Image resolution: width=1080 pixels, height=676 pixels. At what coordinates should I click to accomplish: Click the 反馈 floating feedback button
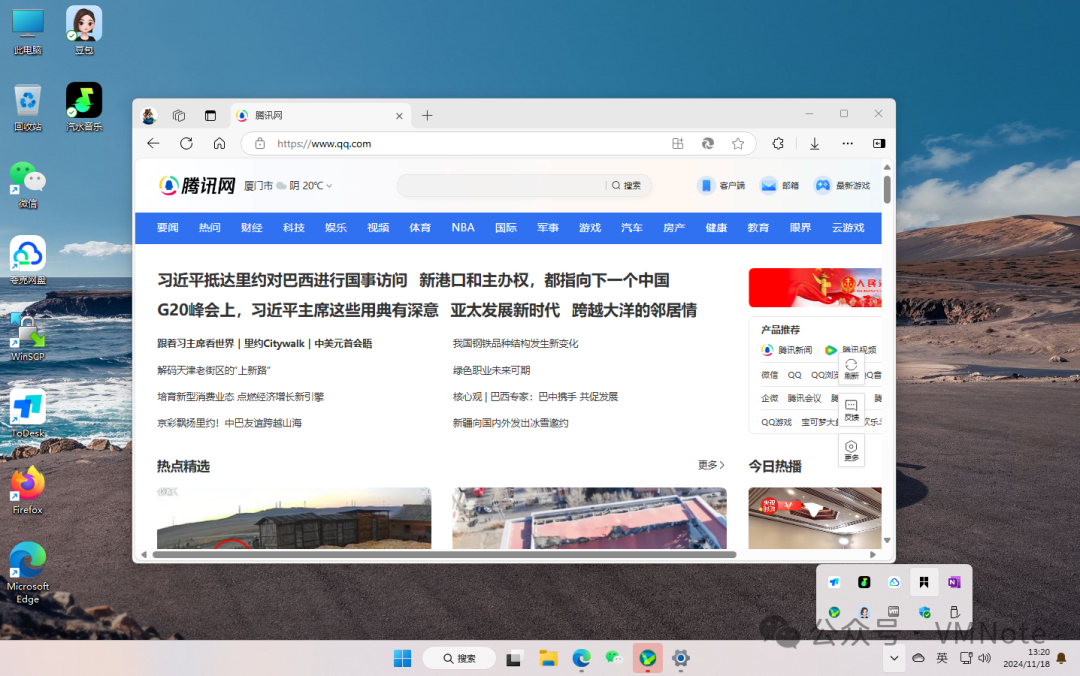pyautogui.click(x=851, y=410)
